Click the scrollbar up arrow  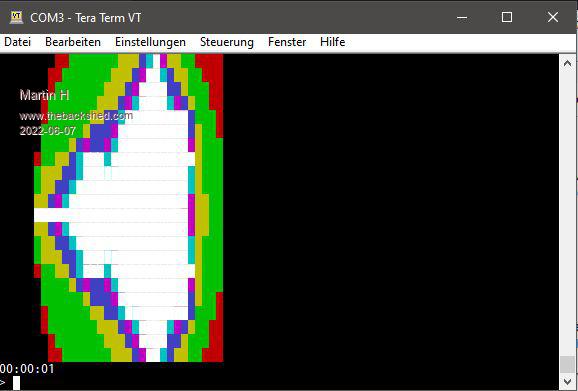[x=567, y=63]
